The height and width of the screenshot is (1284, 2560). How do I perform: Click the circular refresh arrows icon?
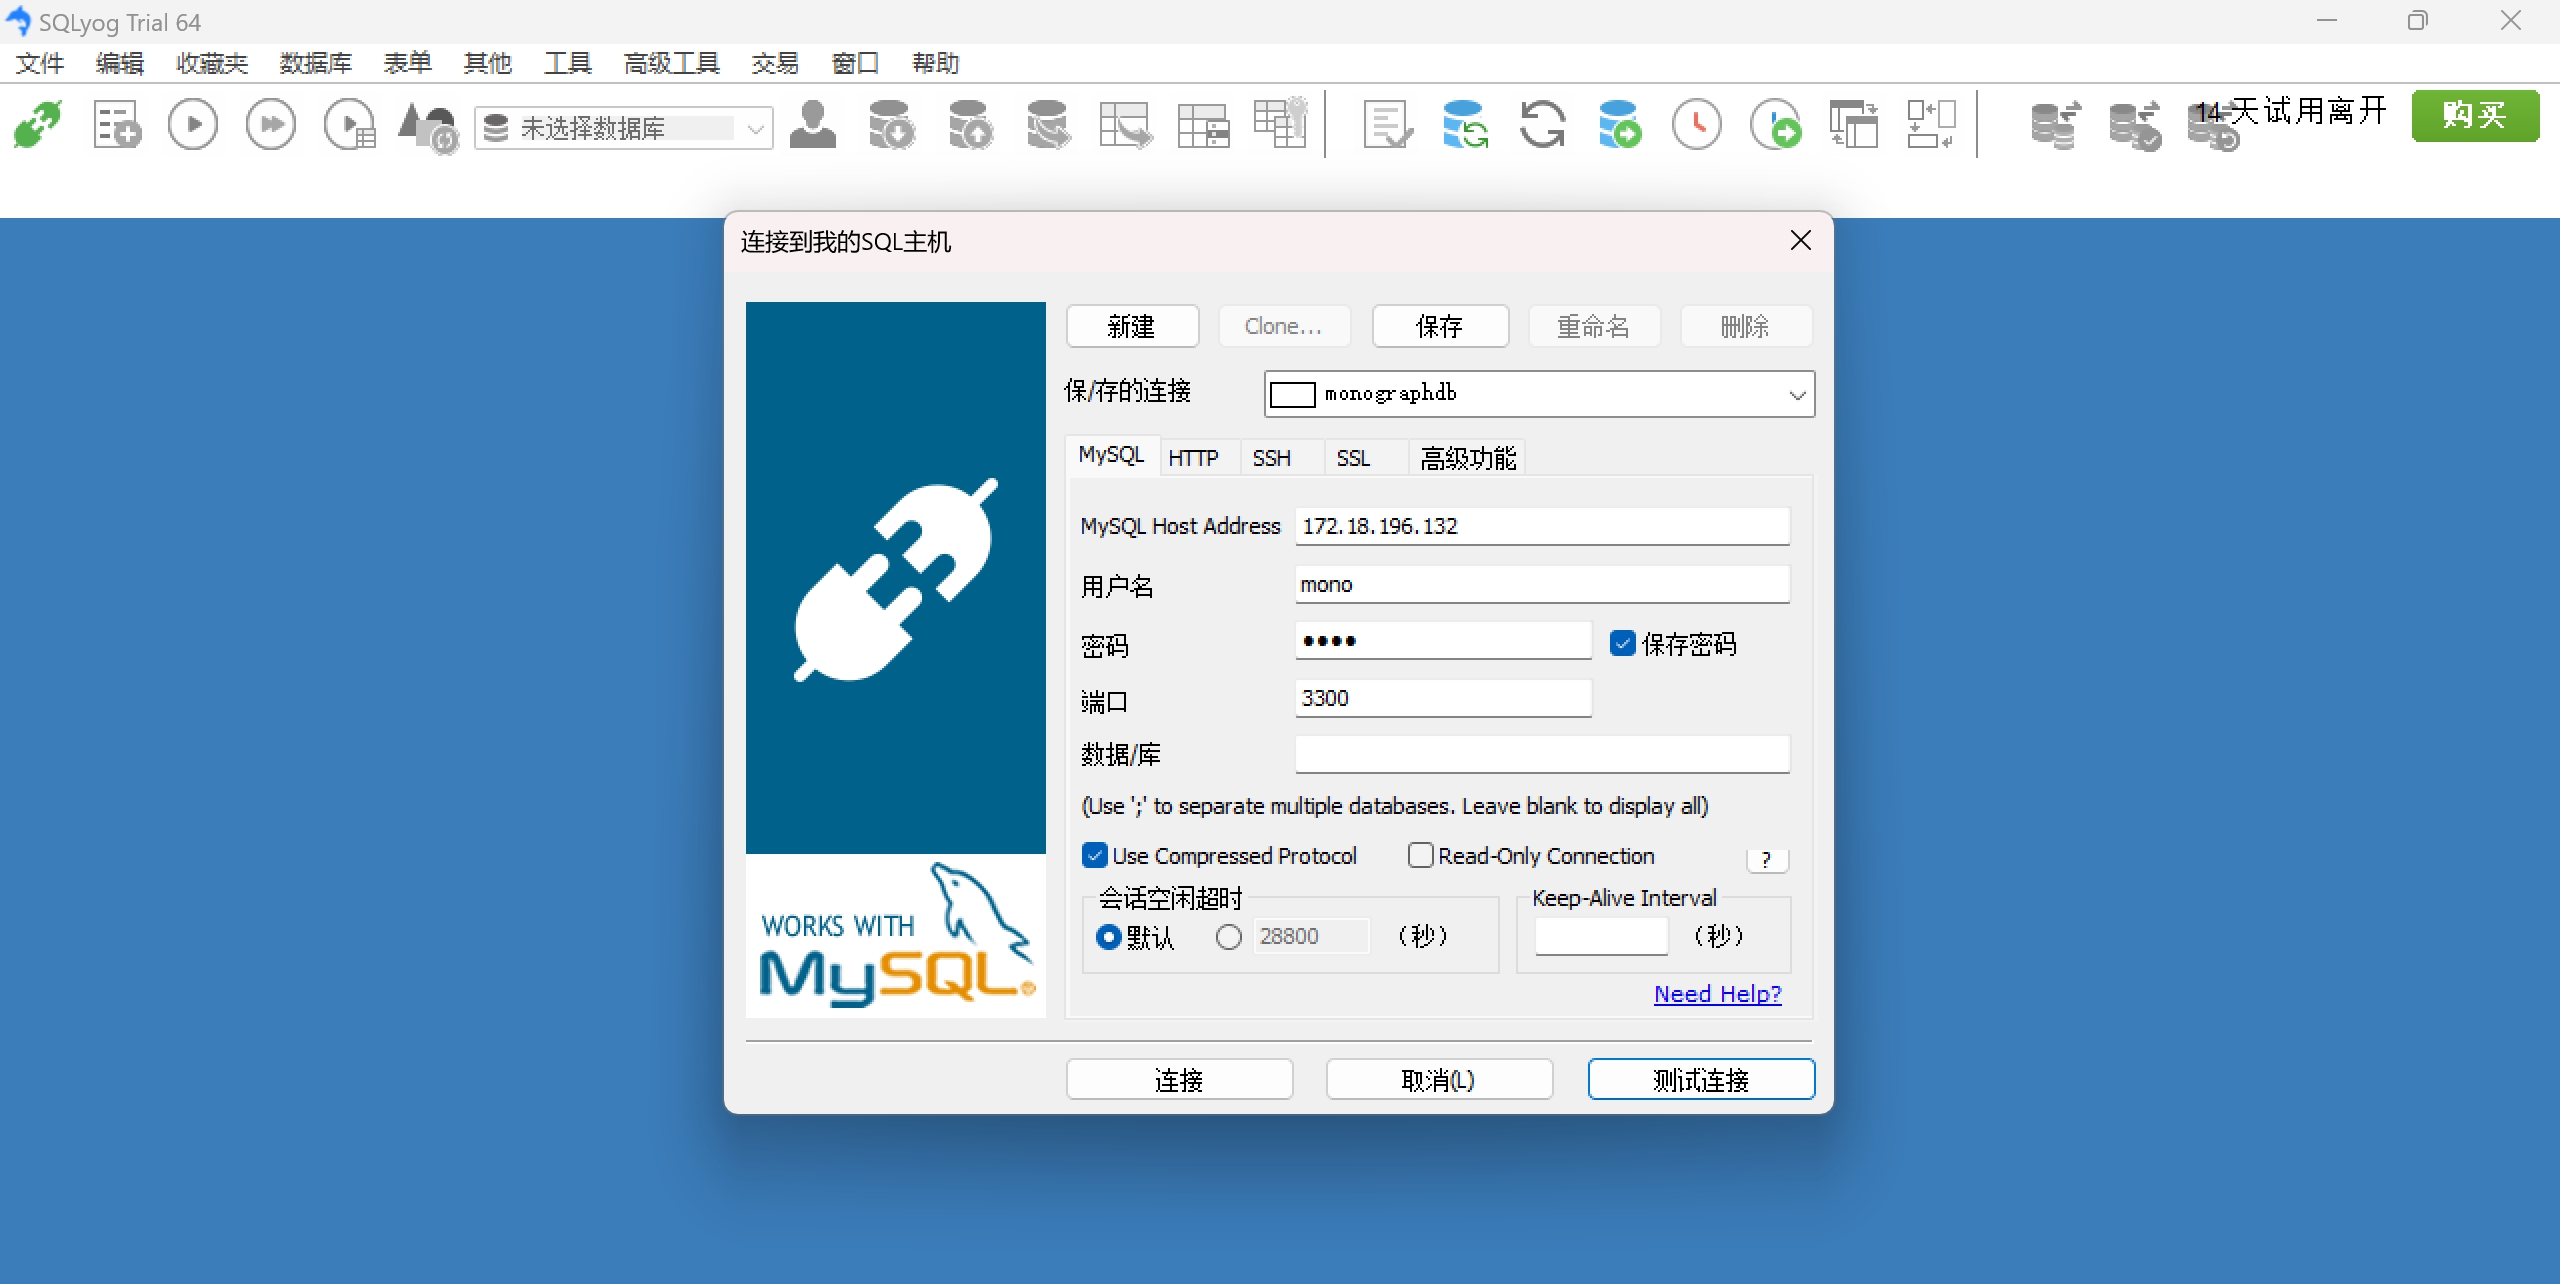(1542, 126)
